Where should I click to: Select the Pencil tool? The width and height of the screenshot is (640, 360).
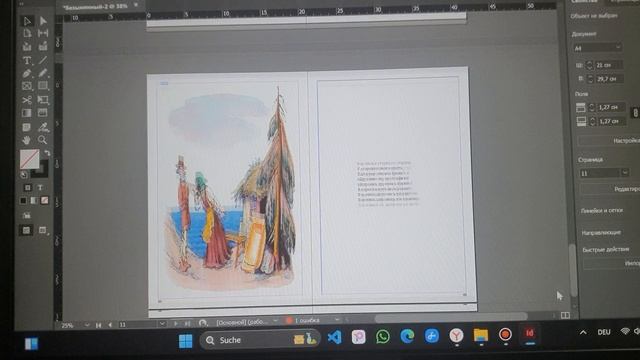pos(43,73)
